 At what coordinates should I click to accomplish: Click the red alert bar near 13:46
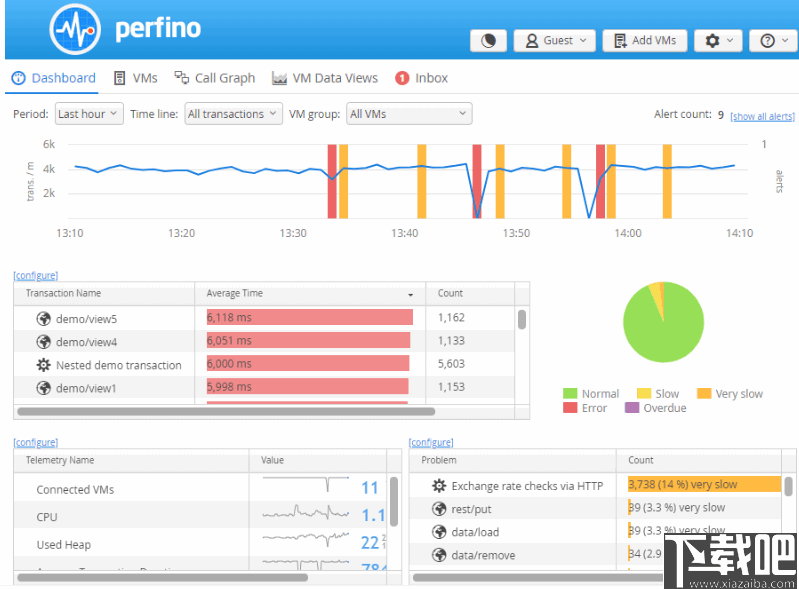coord(477,181)
